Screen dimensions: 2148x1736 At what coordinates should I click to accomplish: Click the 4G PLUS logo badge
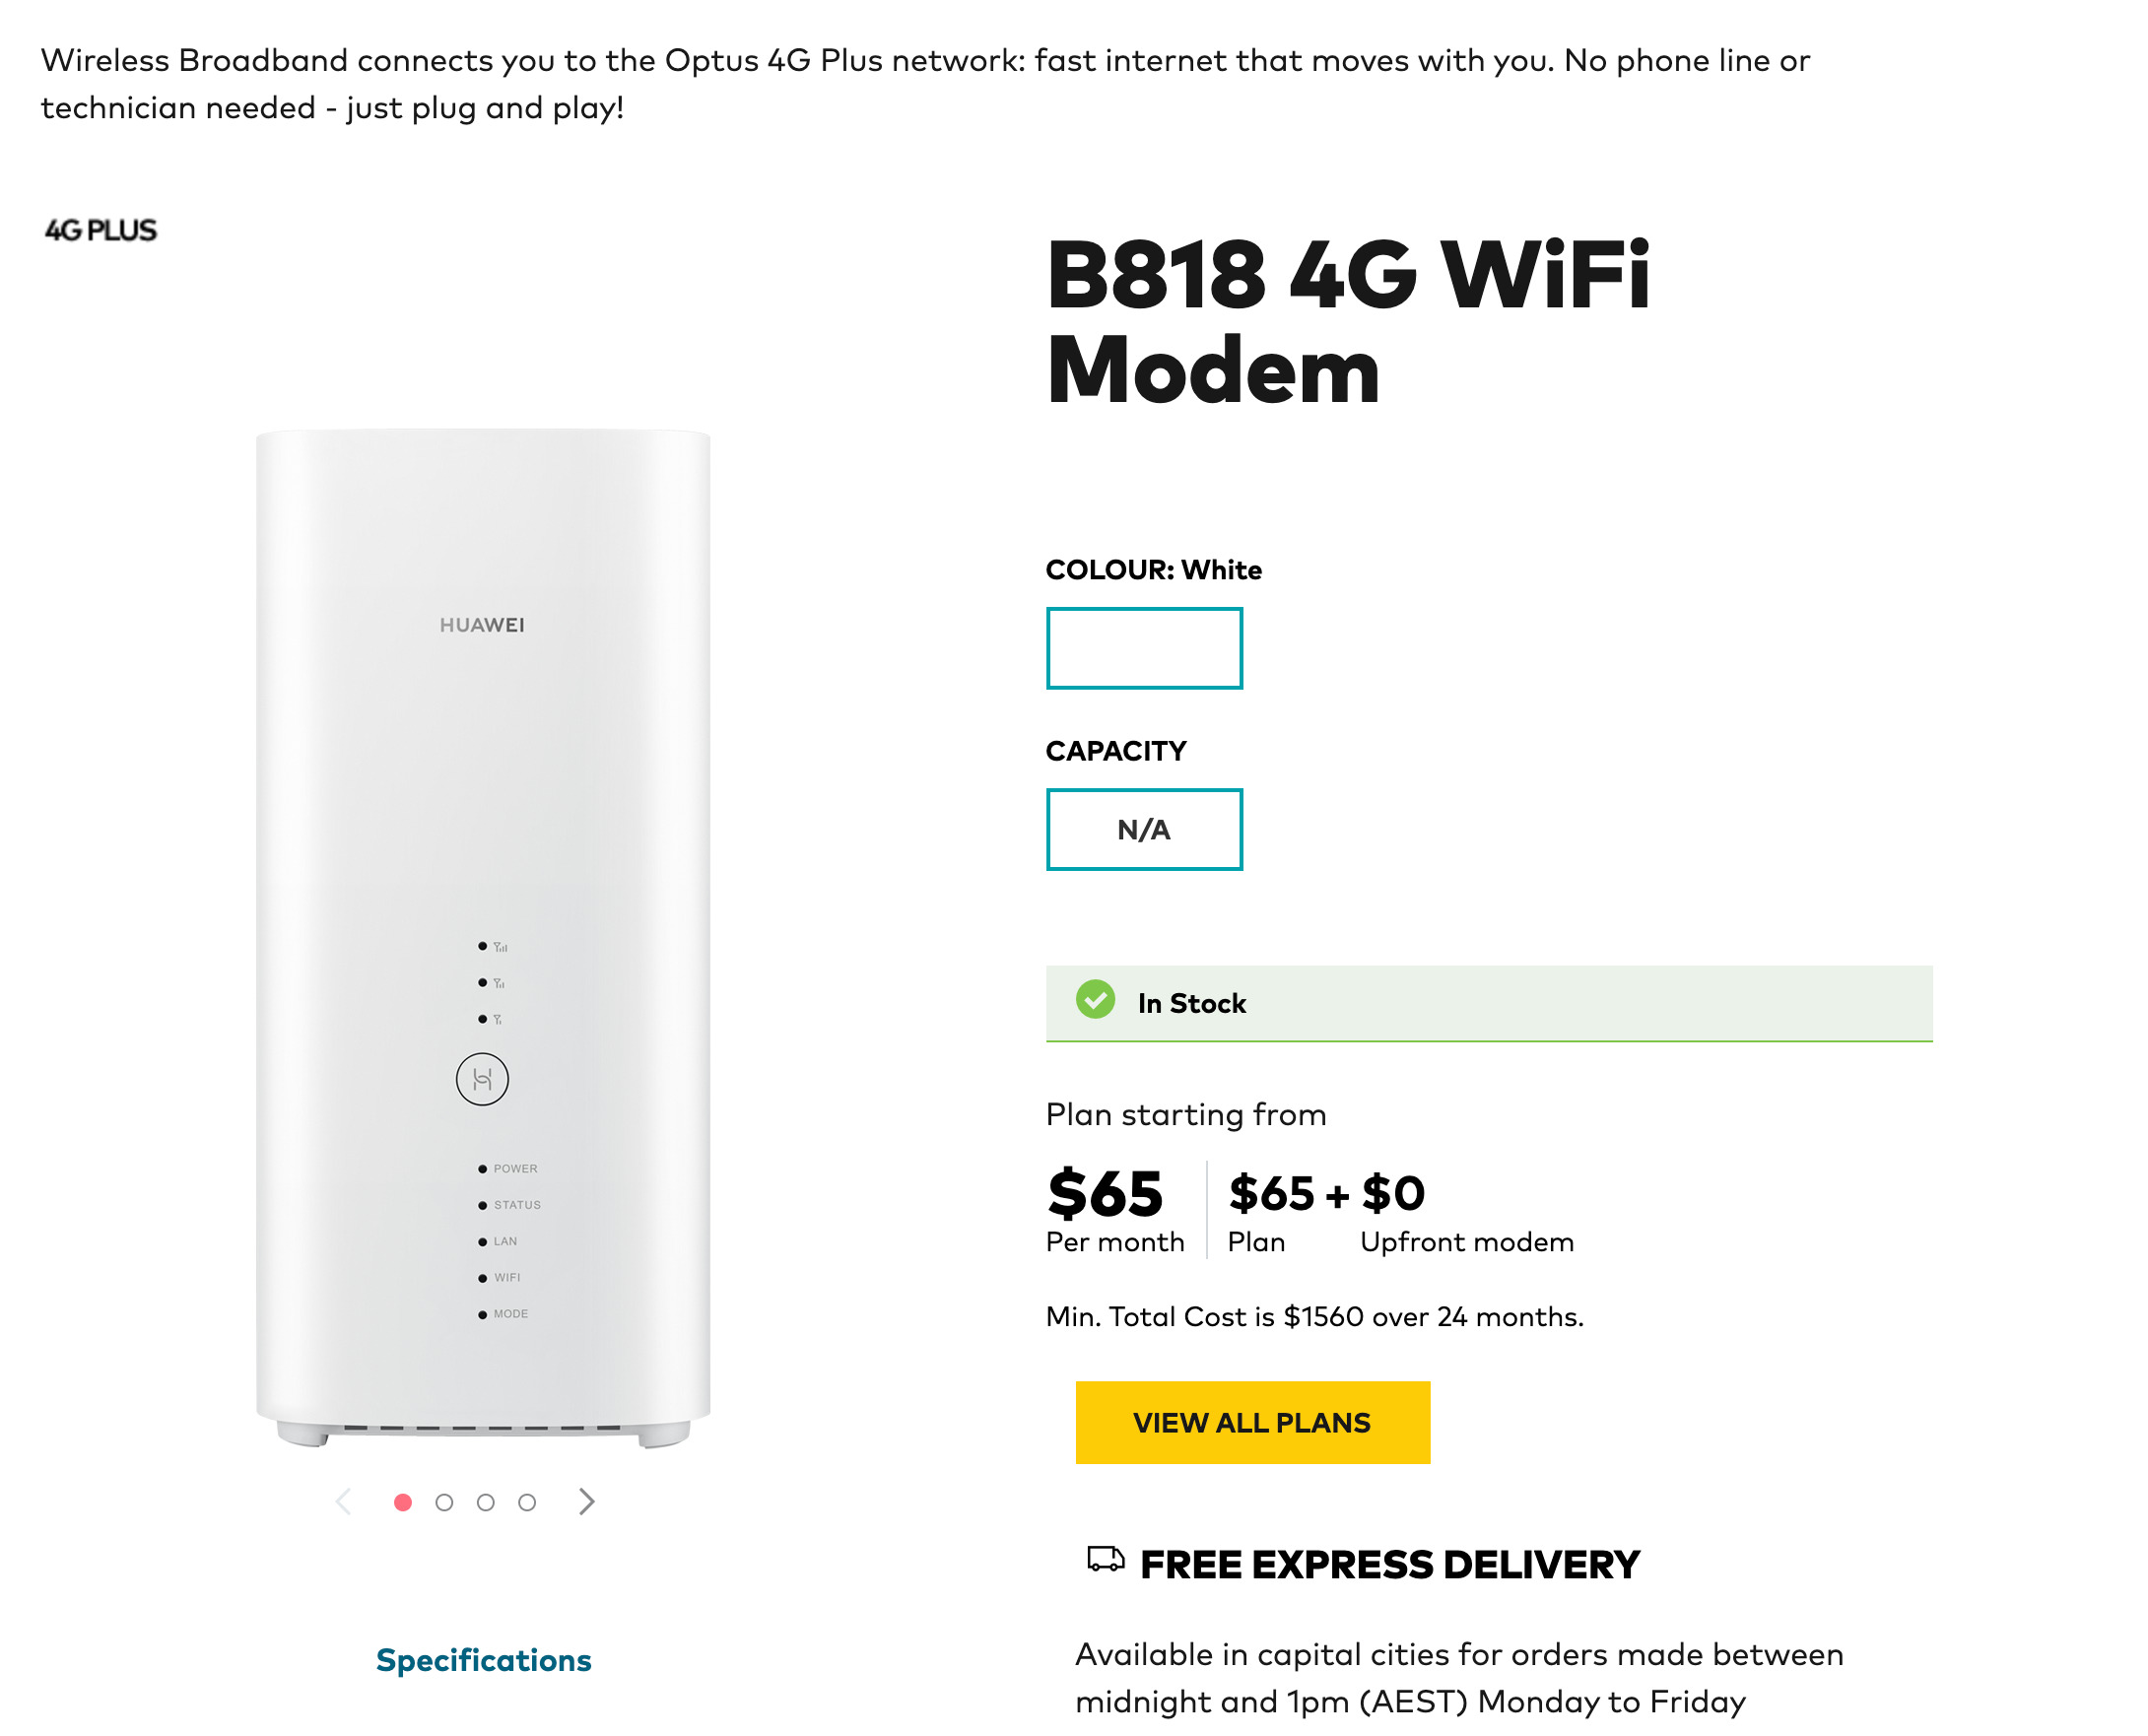tap(101, 231)
